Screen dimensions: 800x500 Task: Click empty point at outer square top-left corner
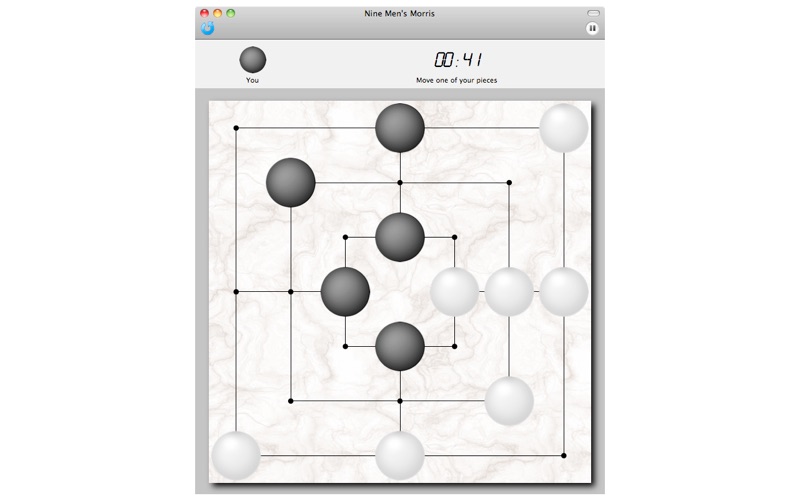(x=236, y=128)
